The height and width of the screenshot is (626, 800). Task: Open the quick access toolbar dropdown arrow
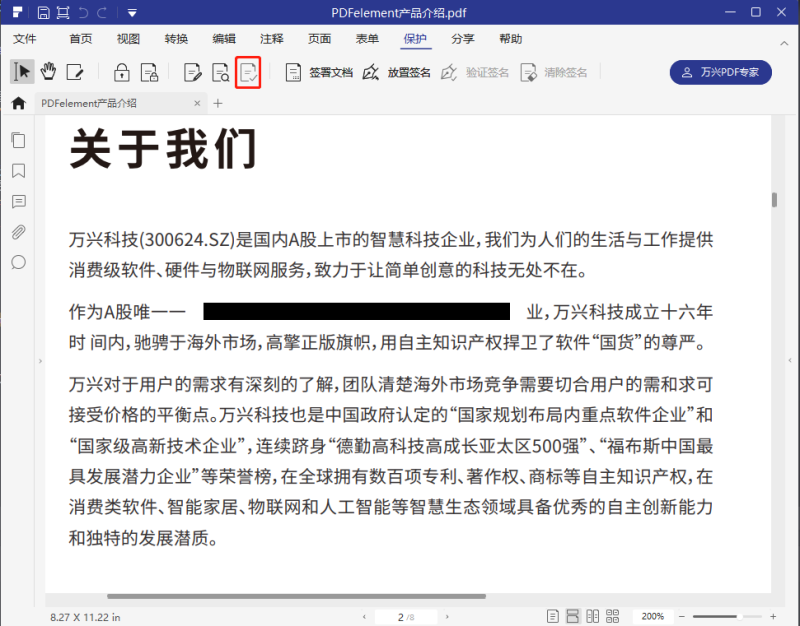click(131, 12)
